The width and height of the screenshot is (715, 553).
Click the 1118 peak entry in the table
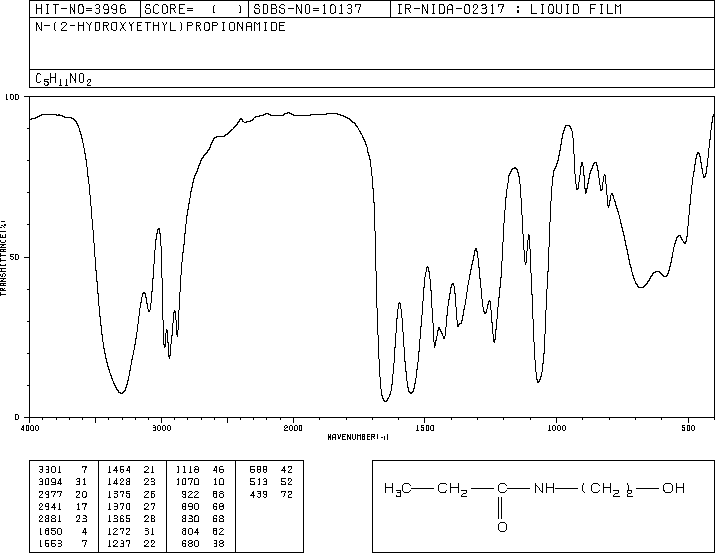[x=201, y=470]
